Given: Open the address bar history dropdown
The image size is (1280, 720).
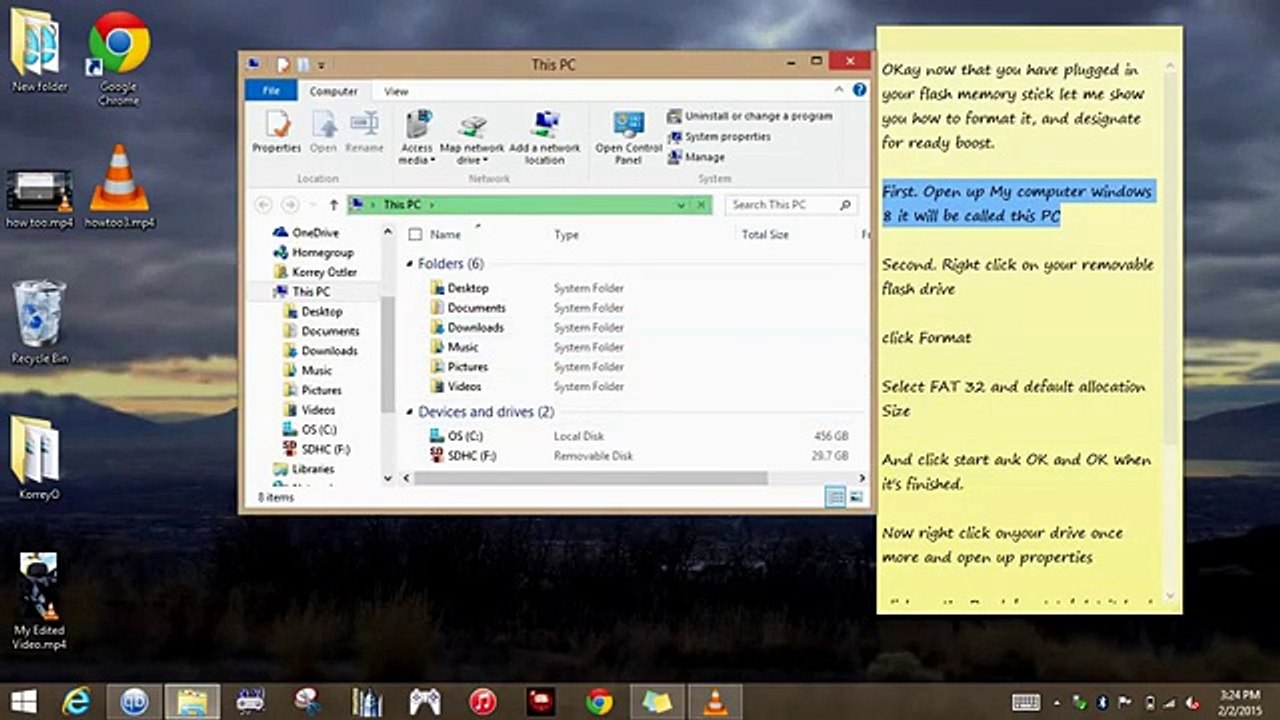Looking at the screenshot, I should point(681,205).
